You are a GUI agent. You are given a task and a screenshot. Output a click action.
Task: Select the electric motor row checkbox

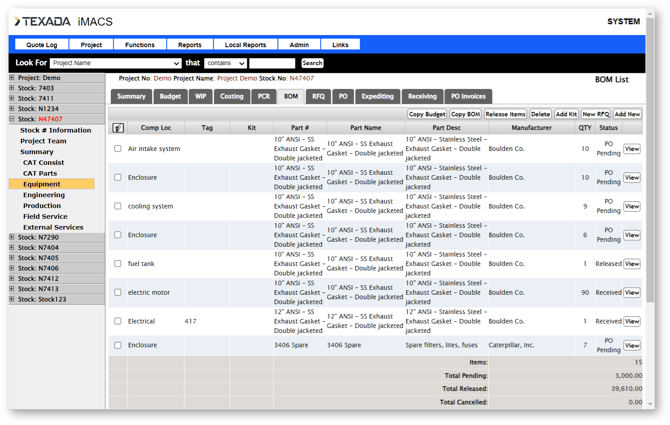click(118, 293)
